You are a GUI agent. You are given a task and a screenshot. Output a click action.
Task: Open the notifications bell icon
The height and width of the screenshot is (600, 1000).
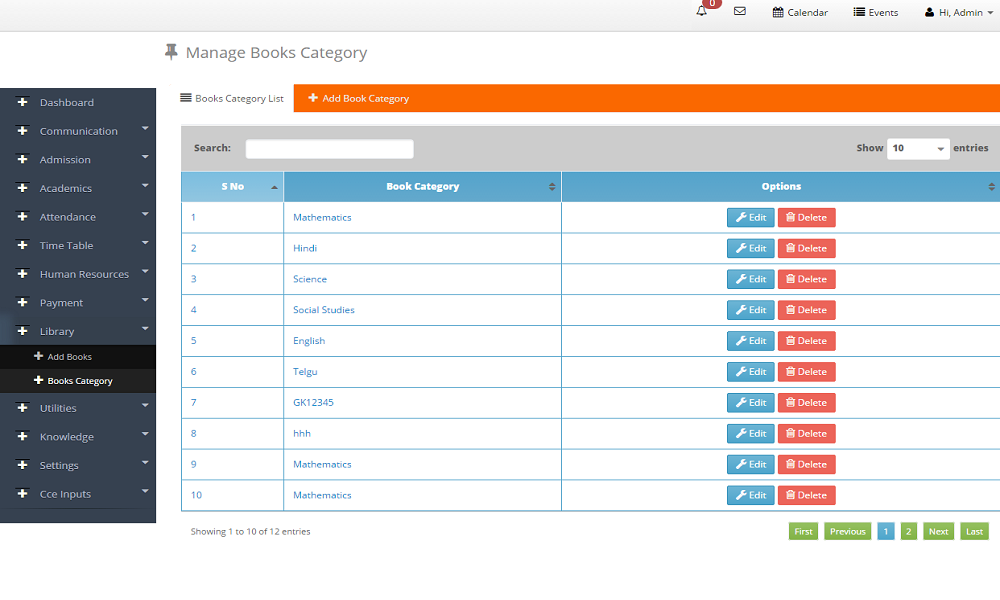(702, 12)
